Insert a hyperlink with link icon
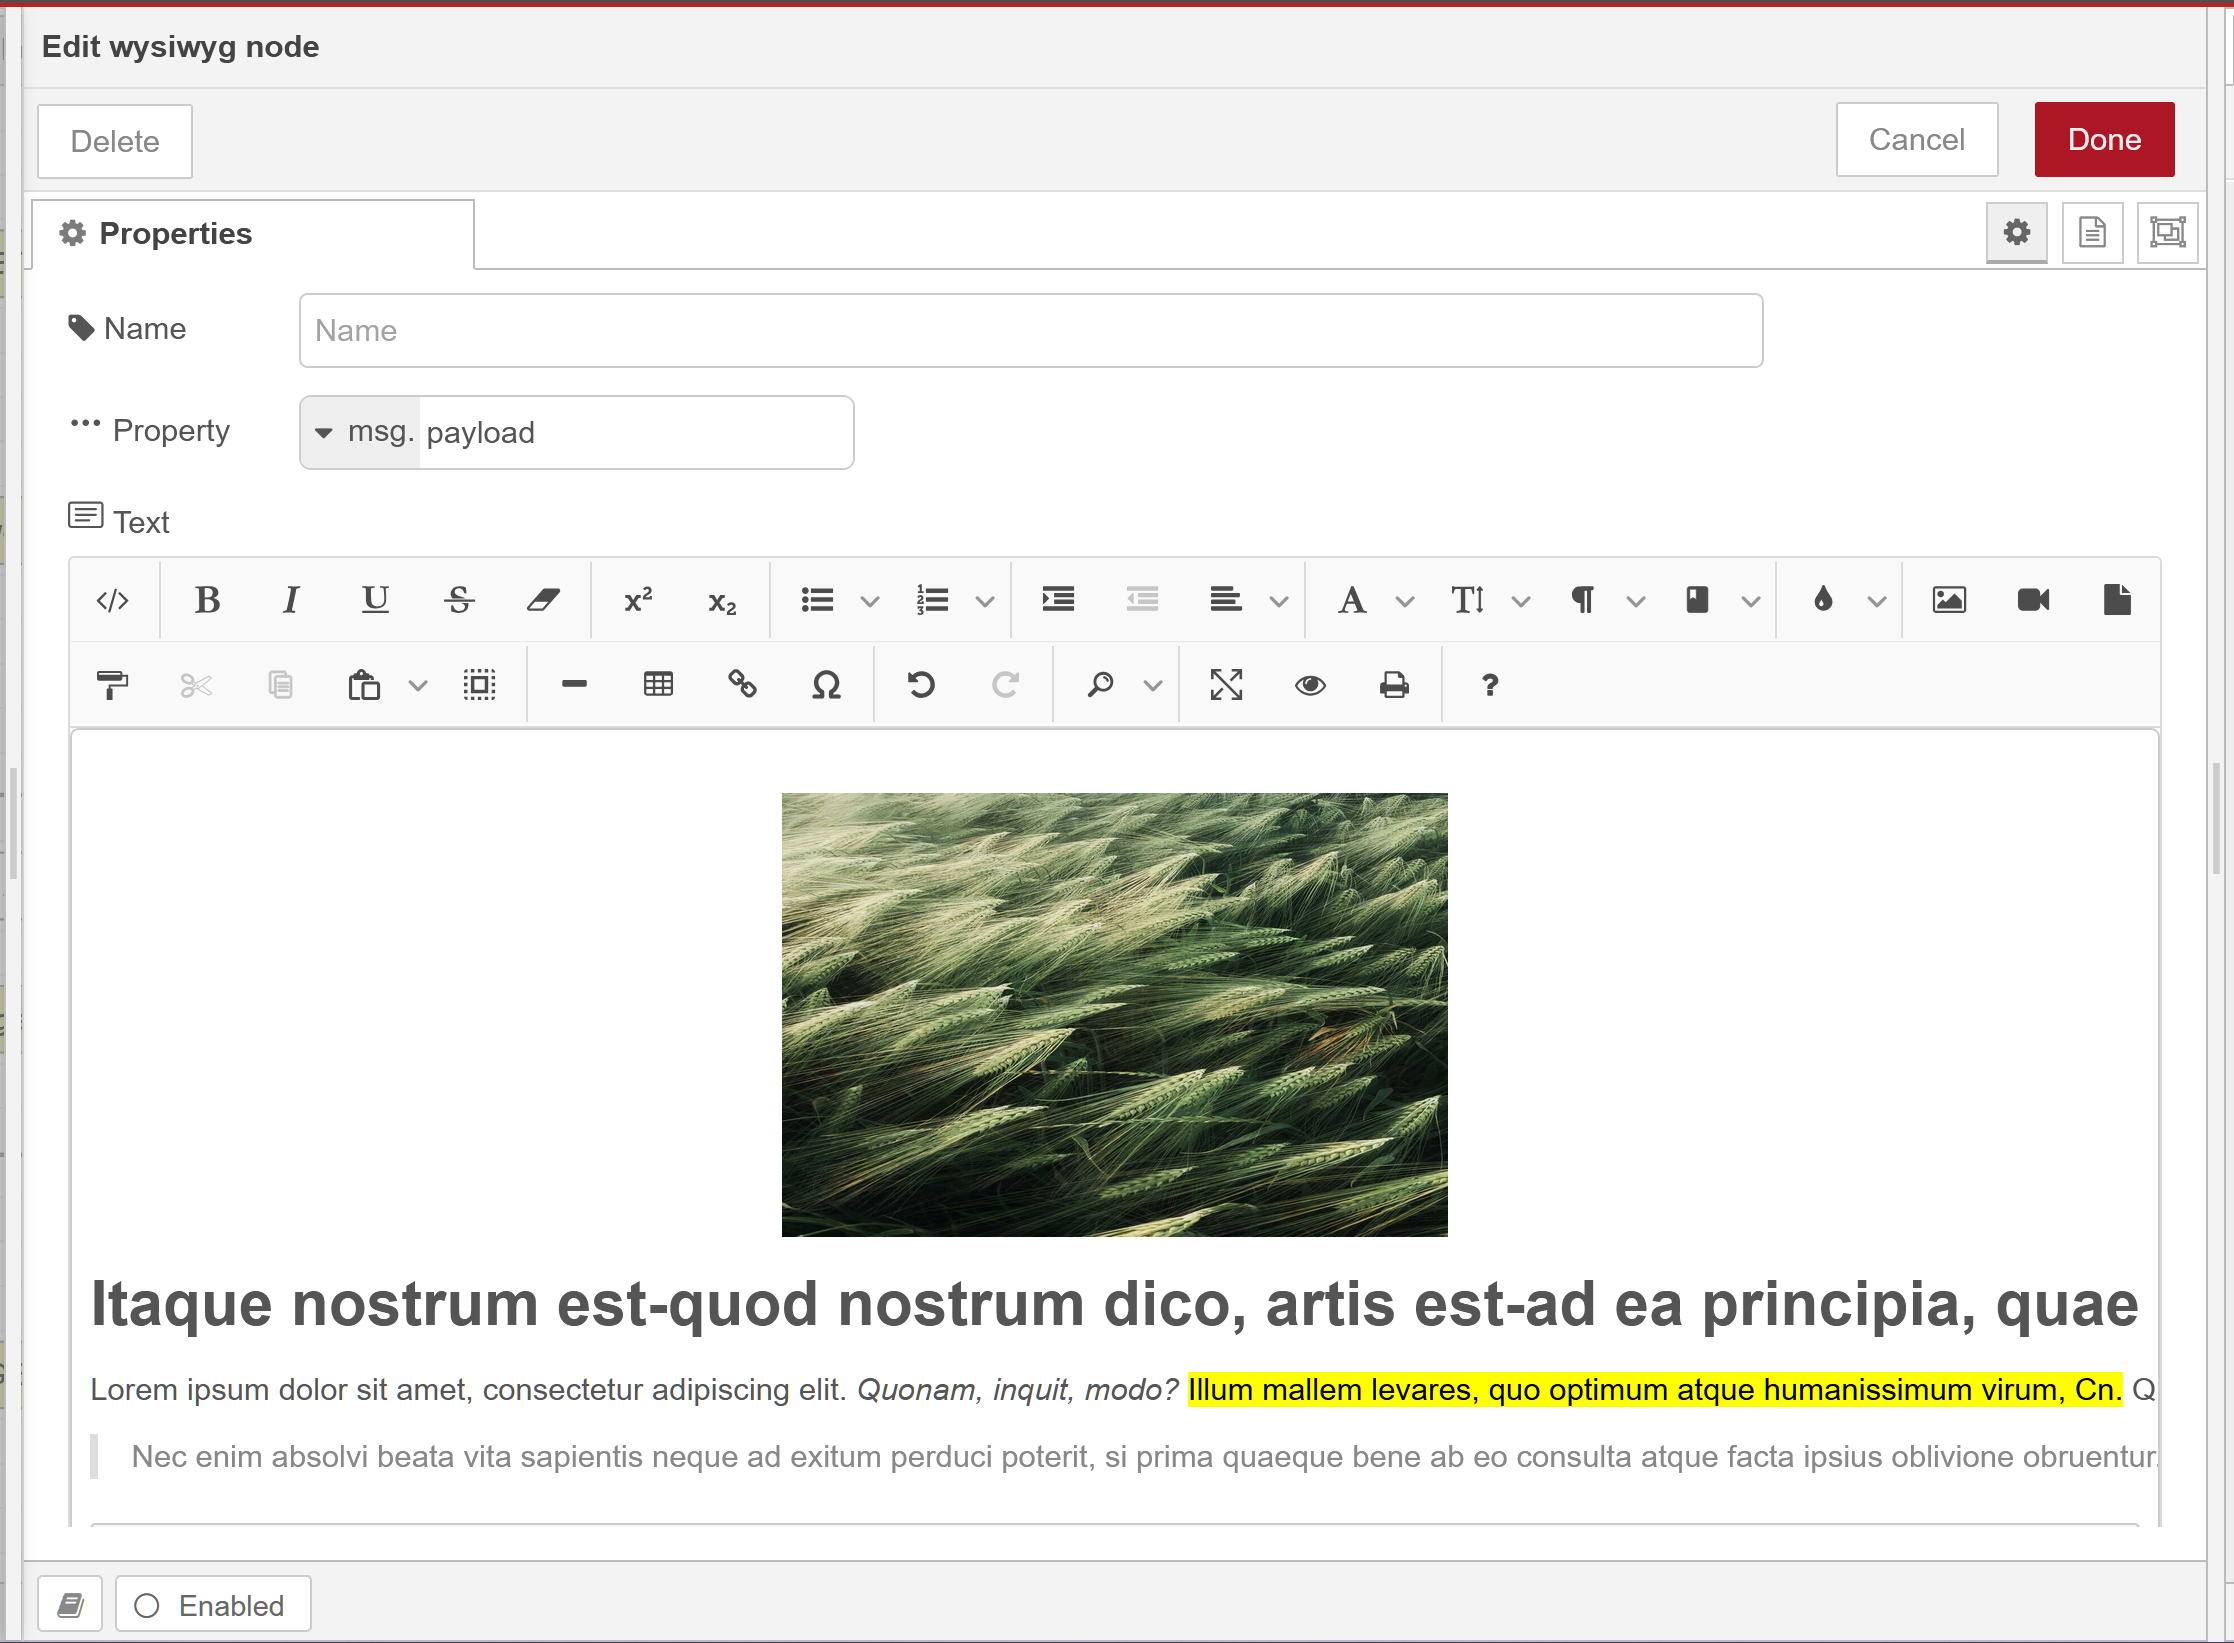Viewport: 2234px width, 1643px height. click(x=742, y=685)
